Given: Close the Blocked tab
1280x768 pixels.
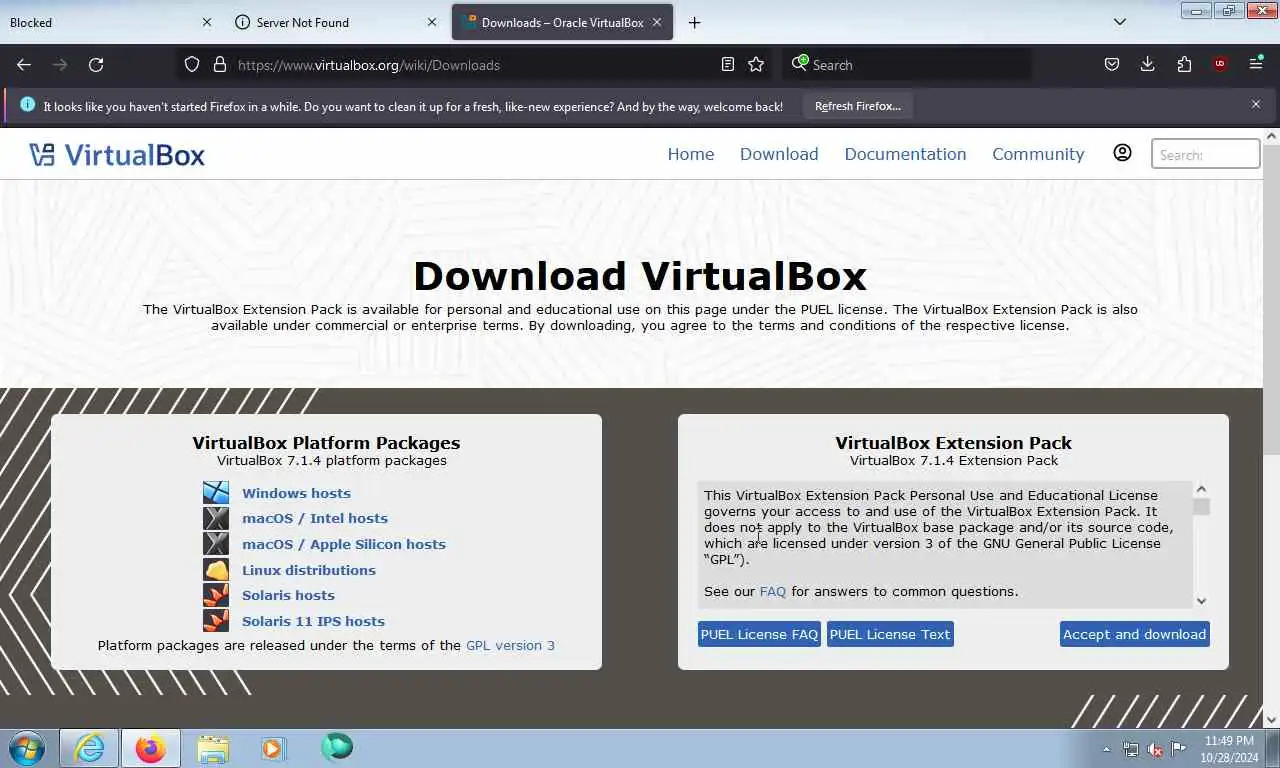Looking at the screenshot, I should [x=207, y=22].
